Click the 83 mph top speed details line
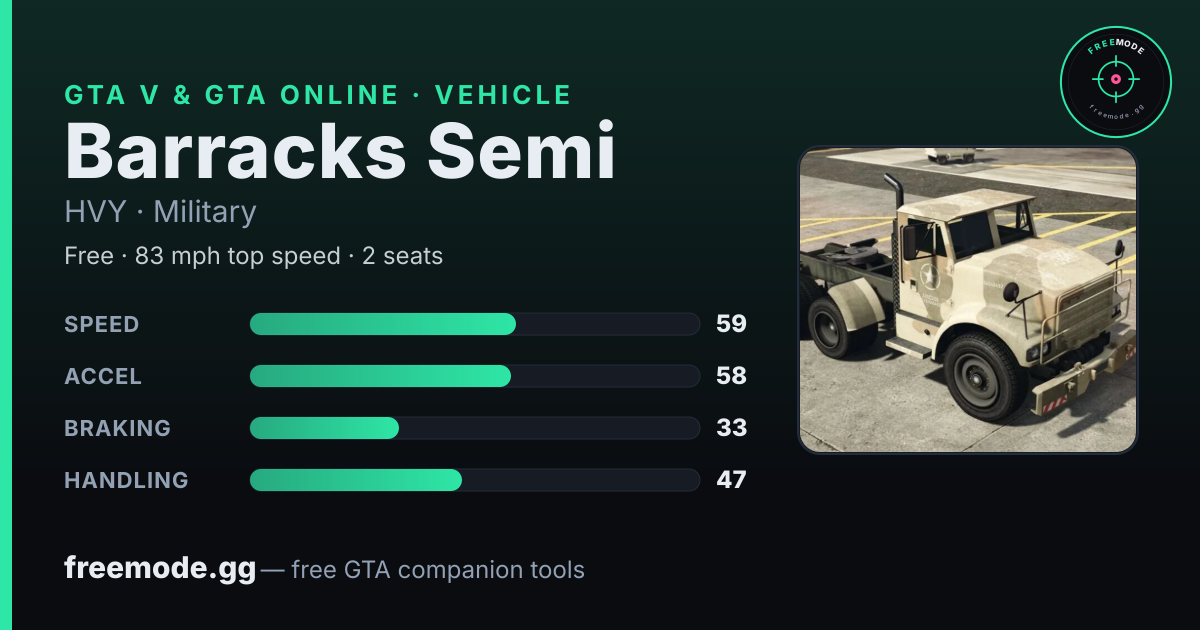This screenshot has height=630, width=1200. [253, 256]
